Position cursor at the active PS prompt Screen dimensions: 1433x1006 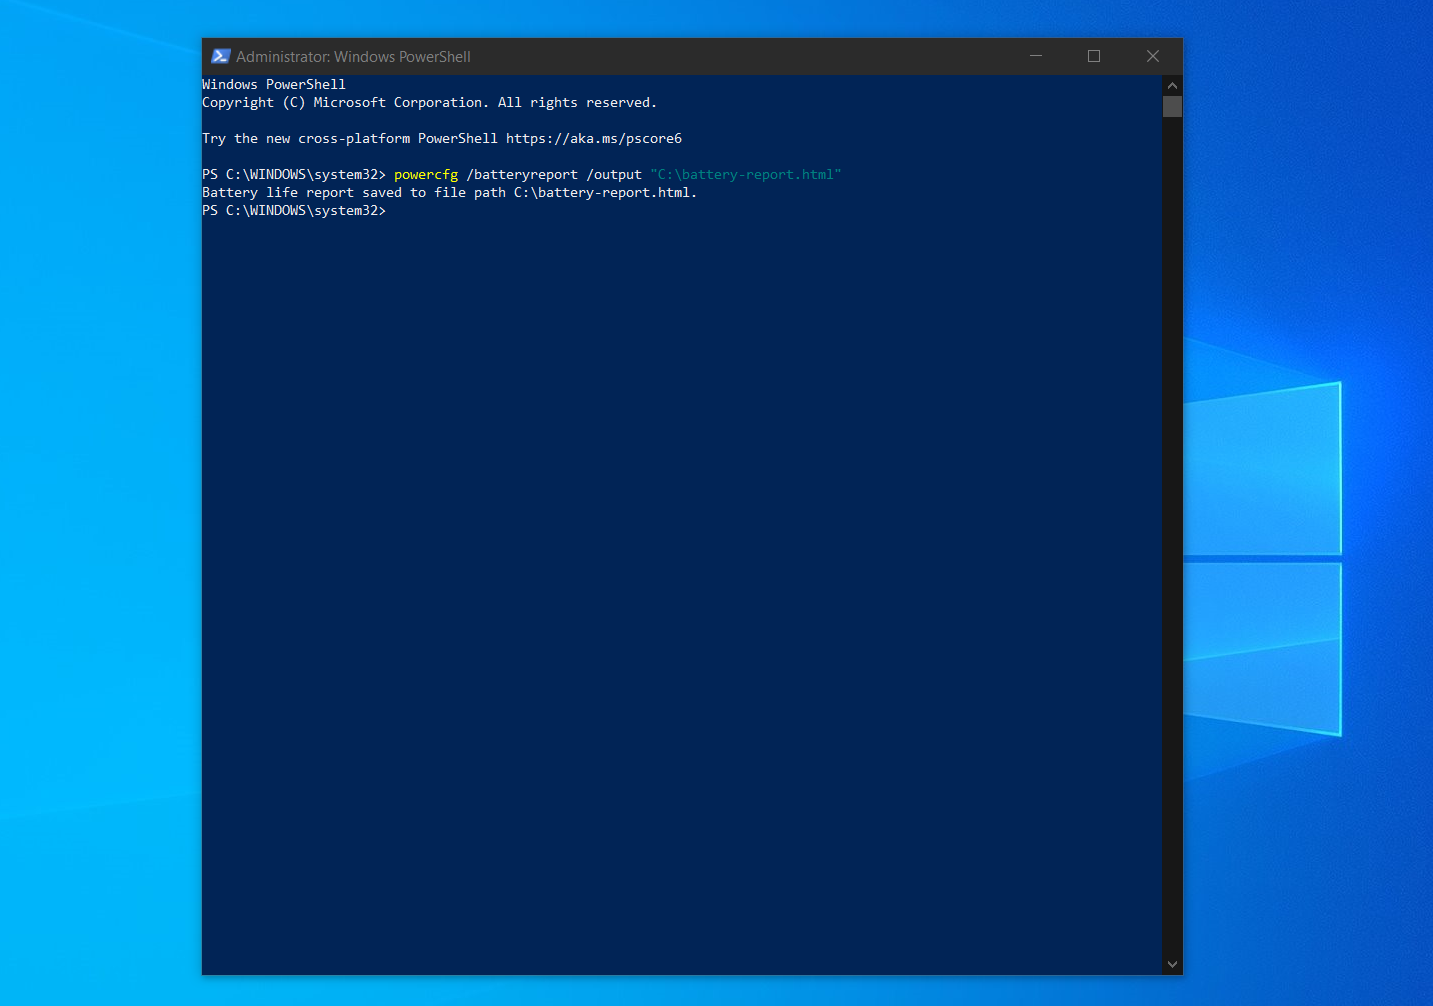coord(395,210)
